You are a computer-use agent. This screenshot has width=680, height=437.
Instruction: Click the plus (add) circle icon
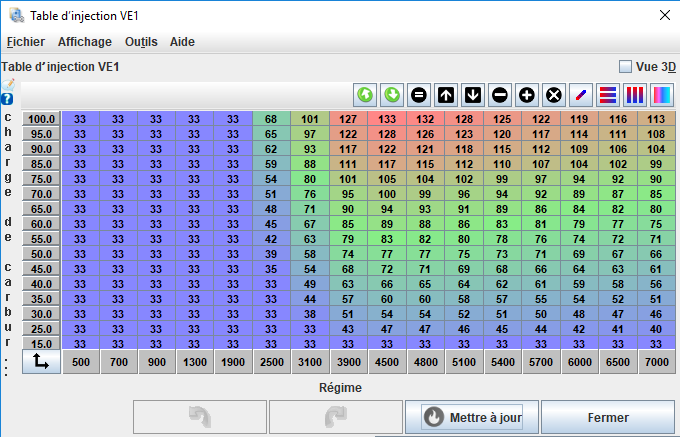526,95
